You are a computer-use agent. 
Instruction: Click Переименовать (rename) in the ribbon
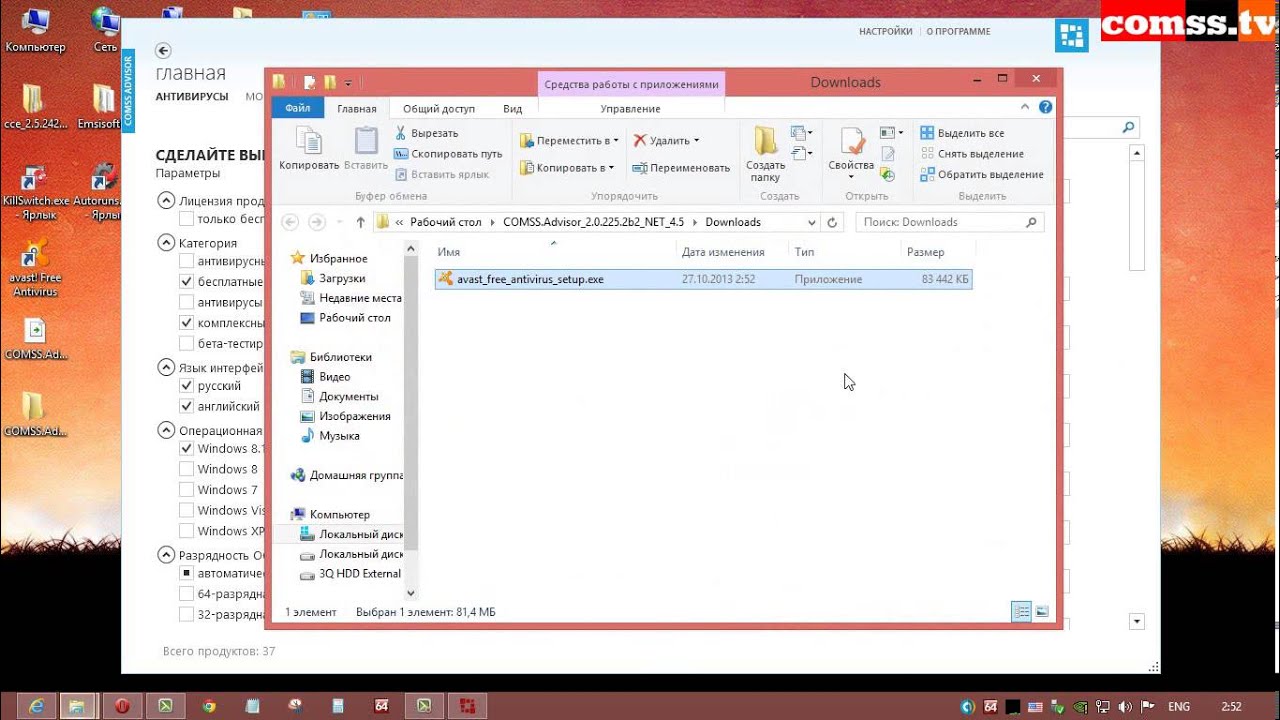(x=681, y=168)
